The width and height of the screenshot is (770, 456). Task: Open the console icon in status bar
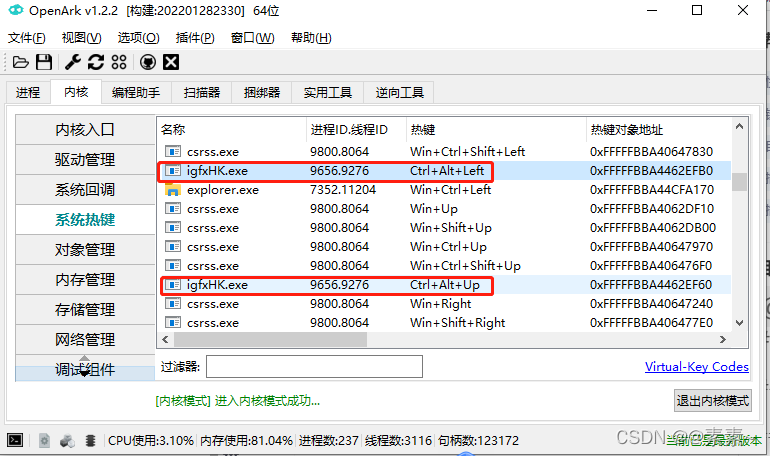15,440
